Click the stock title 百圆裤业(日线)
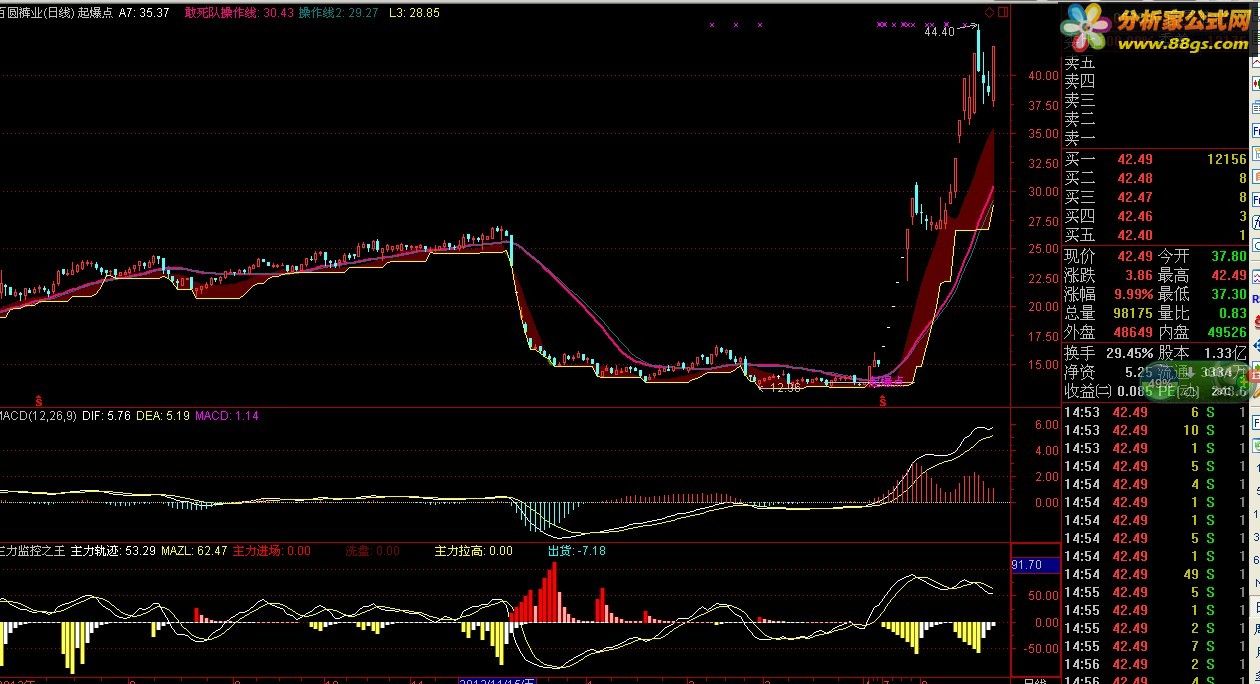Screen dimensions: 1260x684 35,13
